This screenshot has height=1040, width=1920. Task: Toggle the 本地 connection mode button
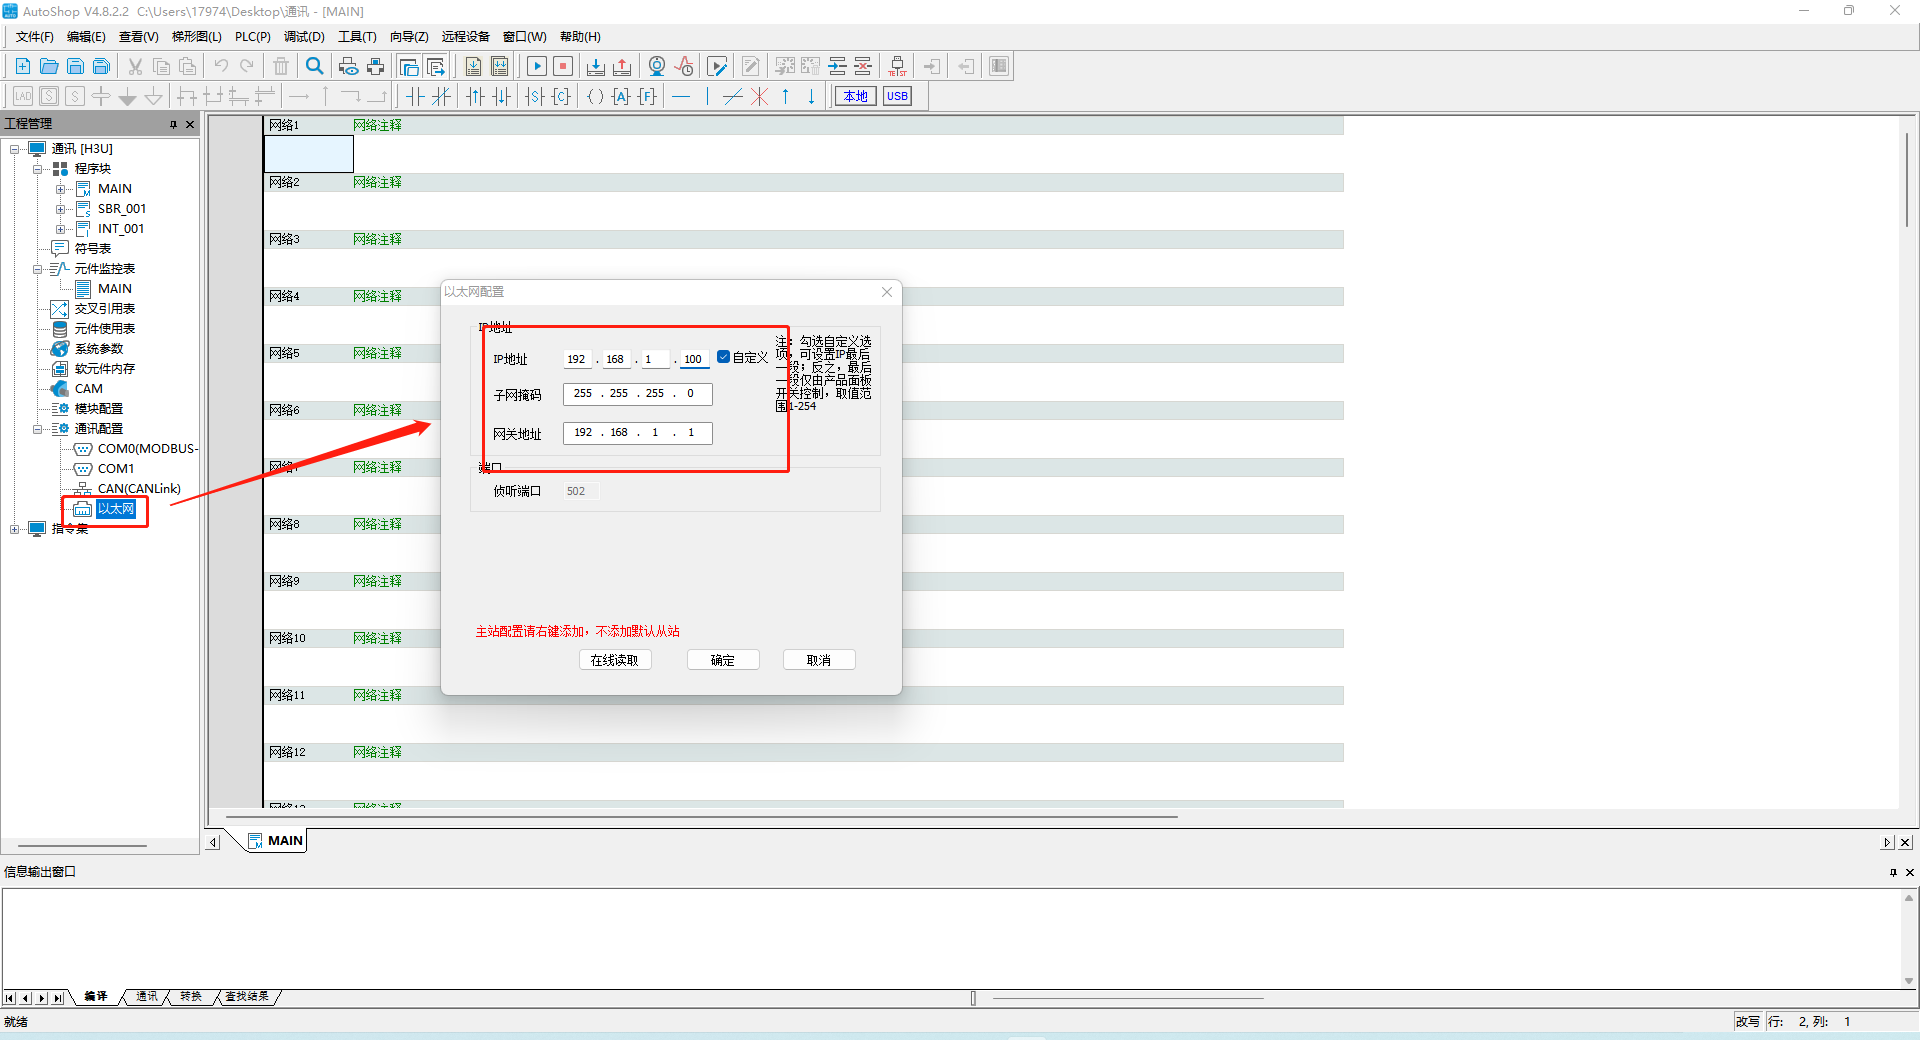[x=855, y=96]
